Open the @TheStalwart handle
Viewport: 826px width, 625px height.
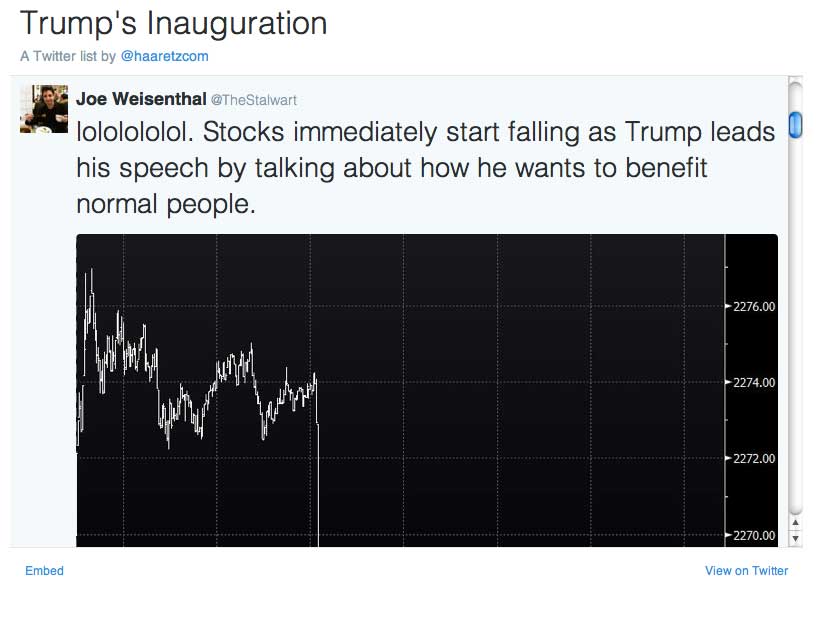(x=252, y=100)
